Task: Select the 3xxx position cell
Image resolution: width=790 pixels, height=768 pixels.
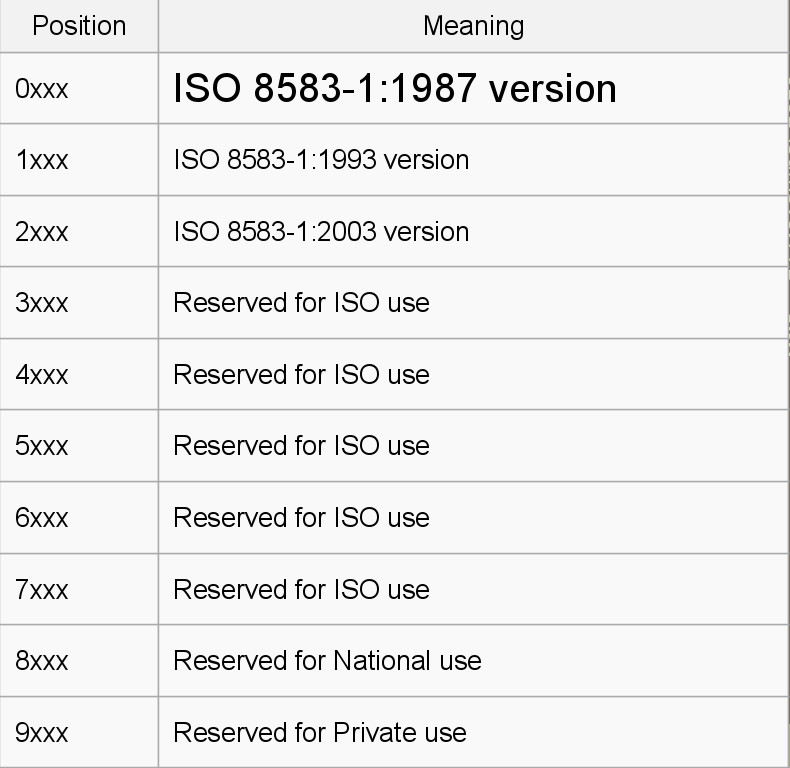Action: coord(79,303)
